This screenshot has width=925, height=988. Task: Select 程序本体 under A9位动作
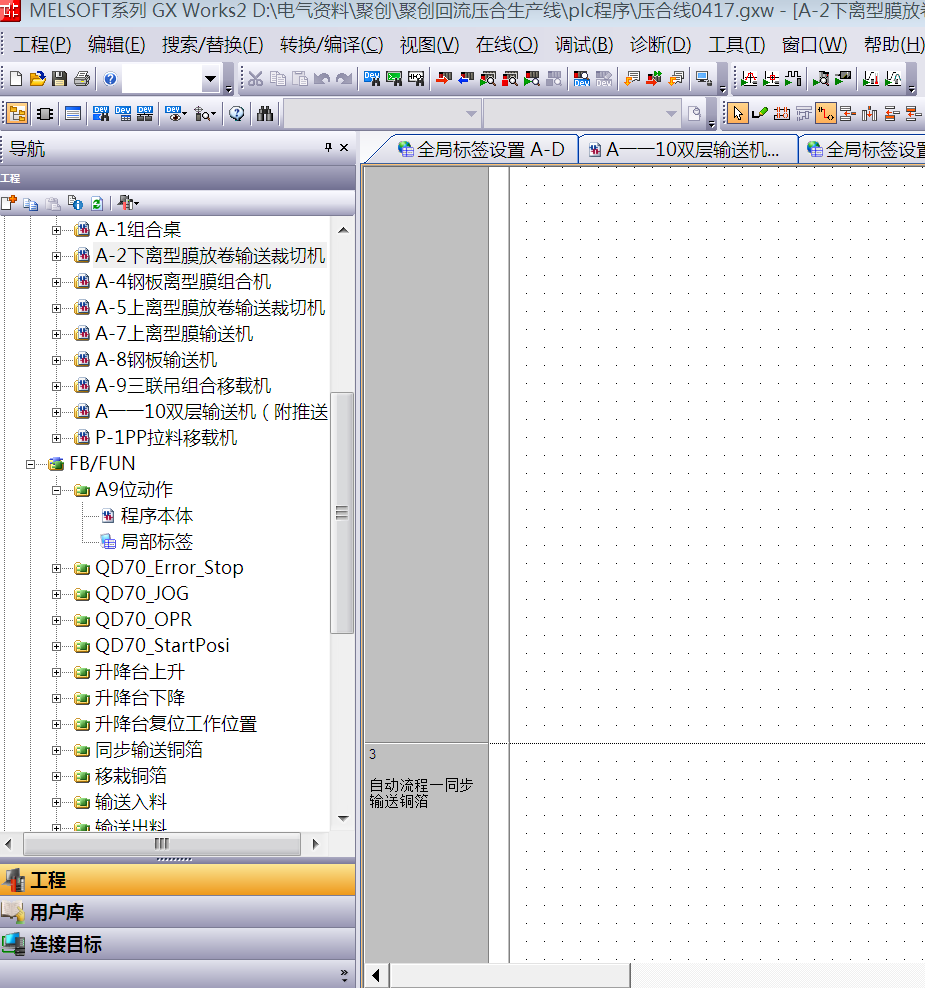coord(156,516)
